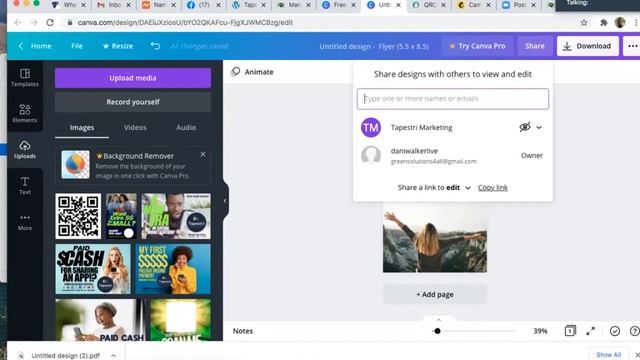Focus the names or emails input field
Image resolution: width=640 pixels, height=360 pixels.
453,99
